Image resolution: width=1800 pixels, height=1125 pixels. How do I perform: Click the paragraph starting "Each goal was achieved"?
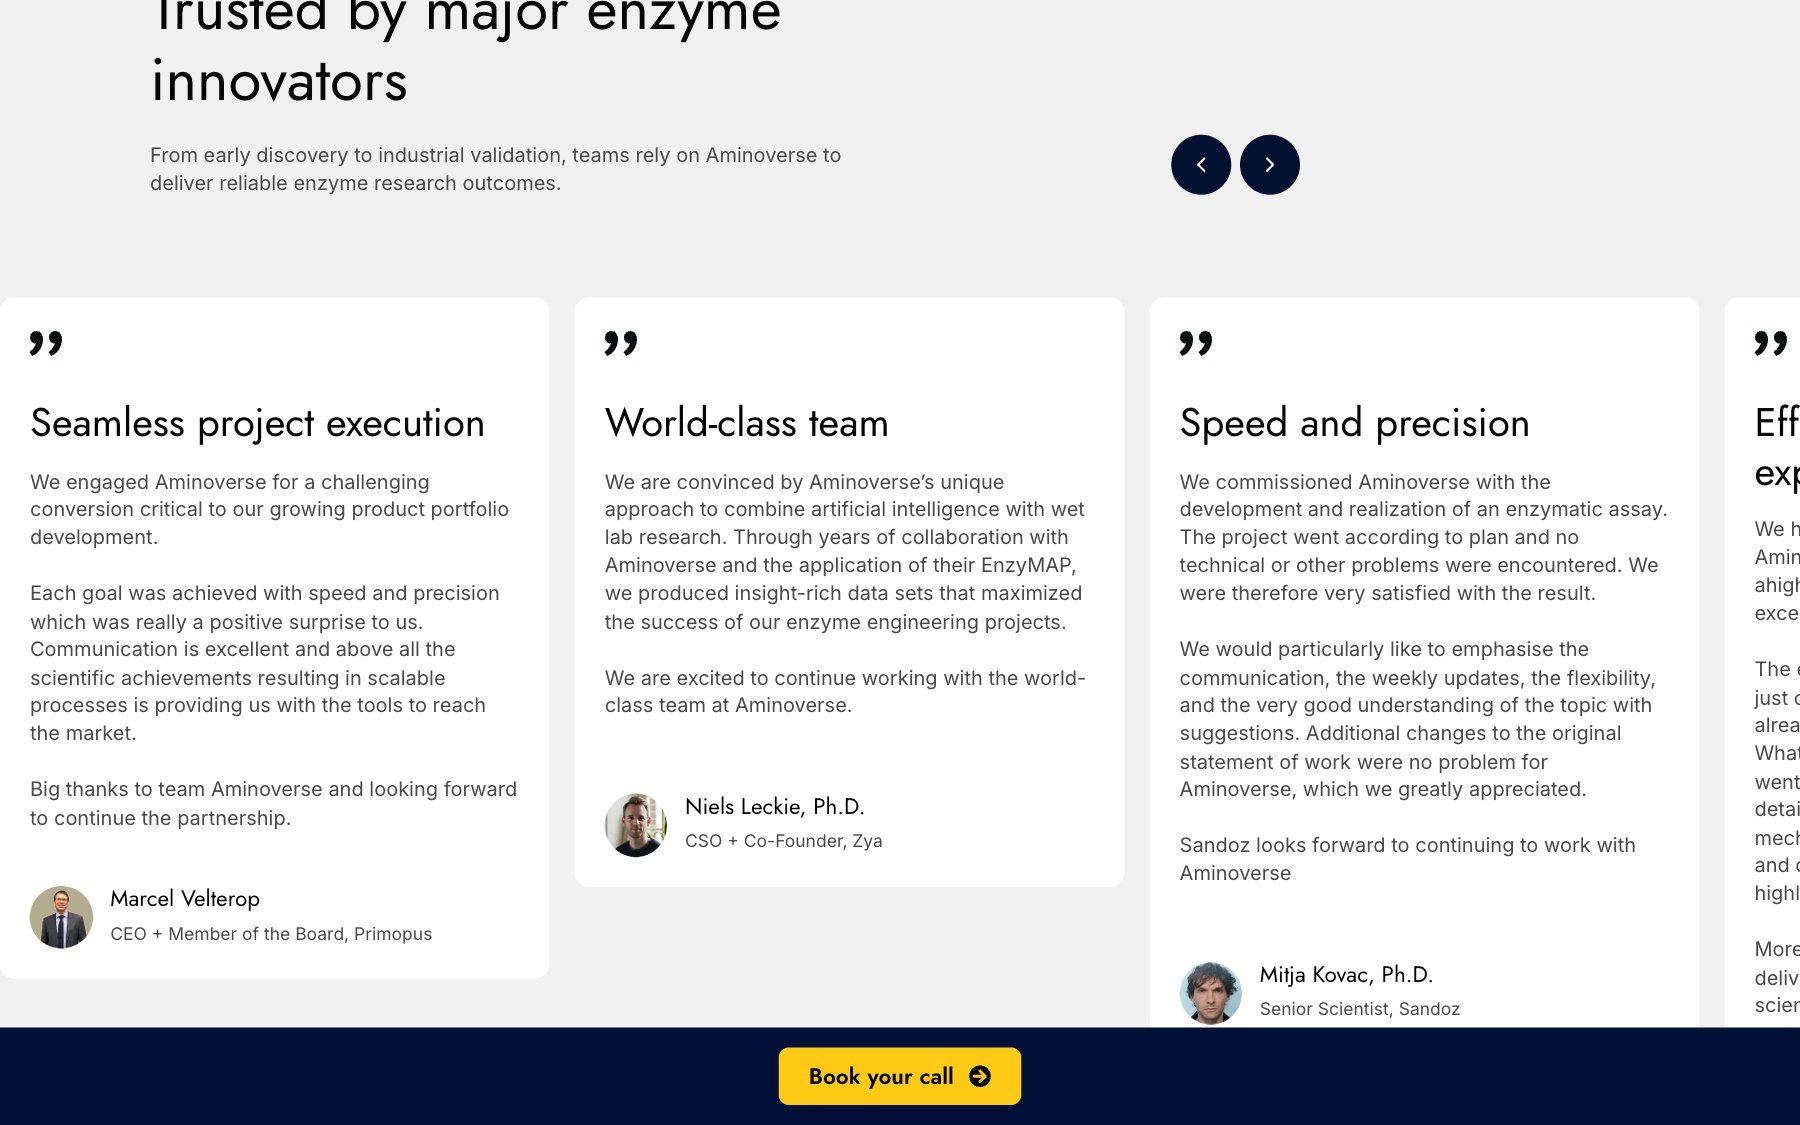265,663
